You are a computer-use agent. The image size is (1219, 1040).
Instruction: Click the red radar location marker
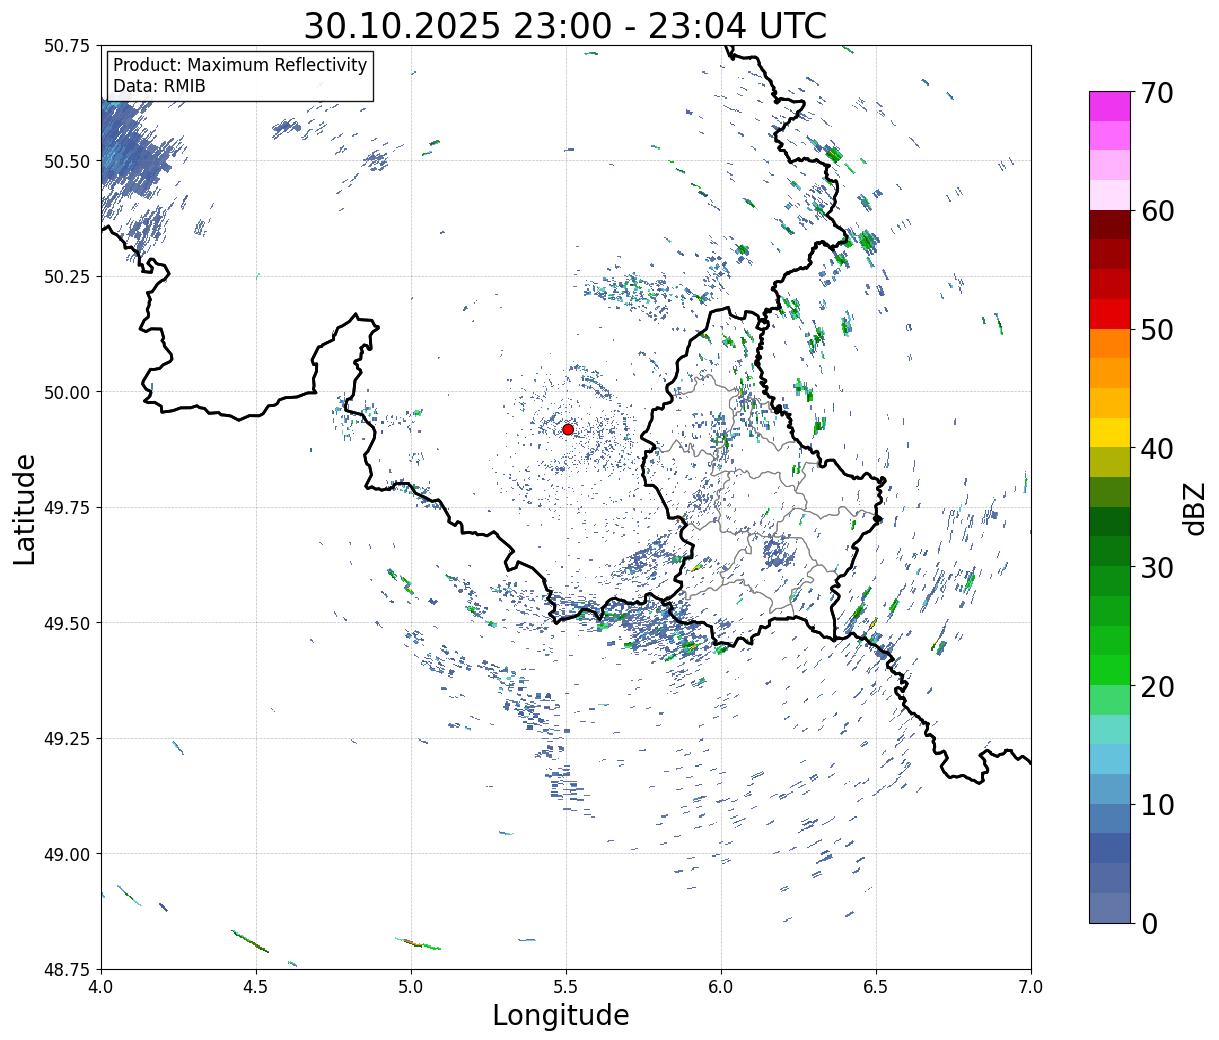click(x=568, y=429)
